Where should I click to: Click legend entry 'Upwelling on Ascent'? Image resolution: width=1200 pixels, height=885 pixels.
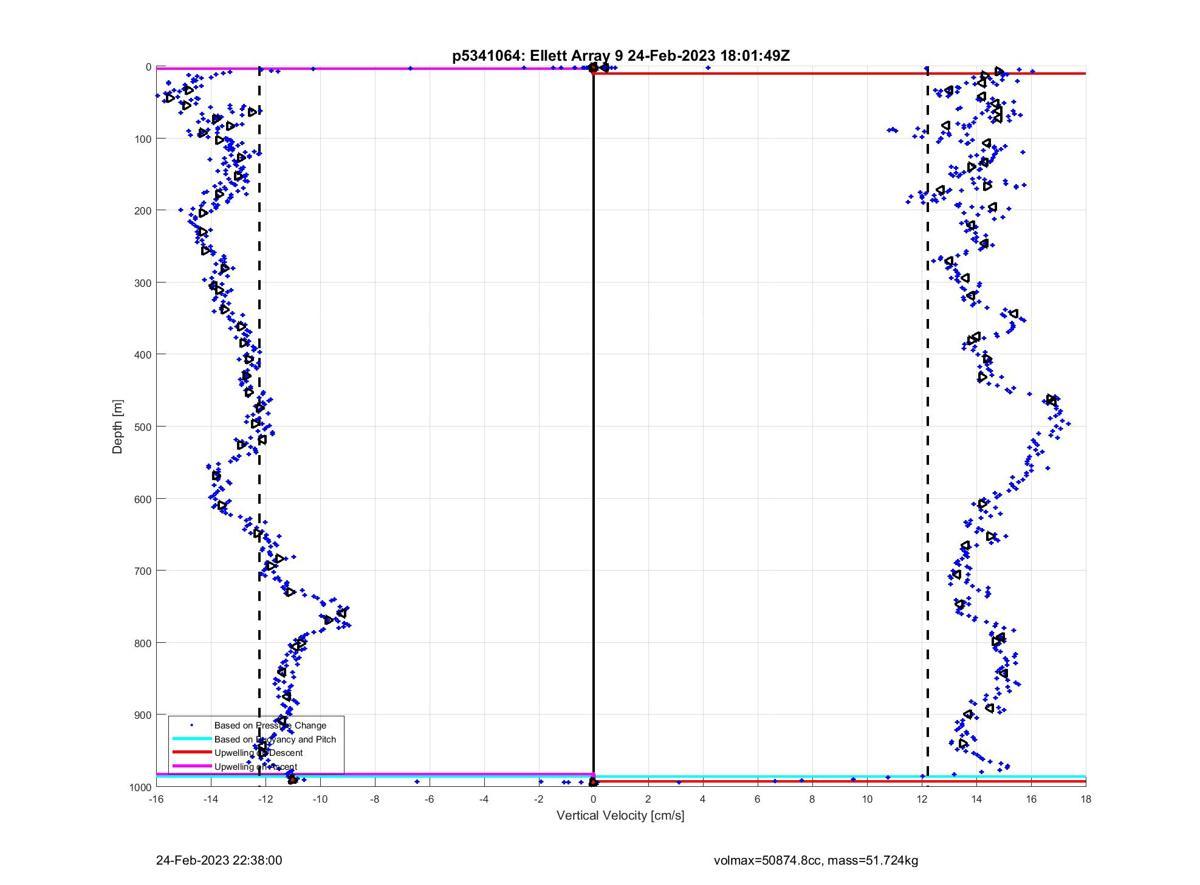pos(255,767)
